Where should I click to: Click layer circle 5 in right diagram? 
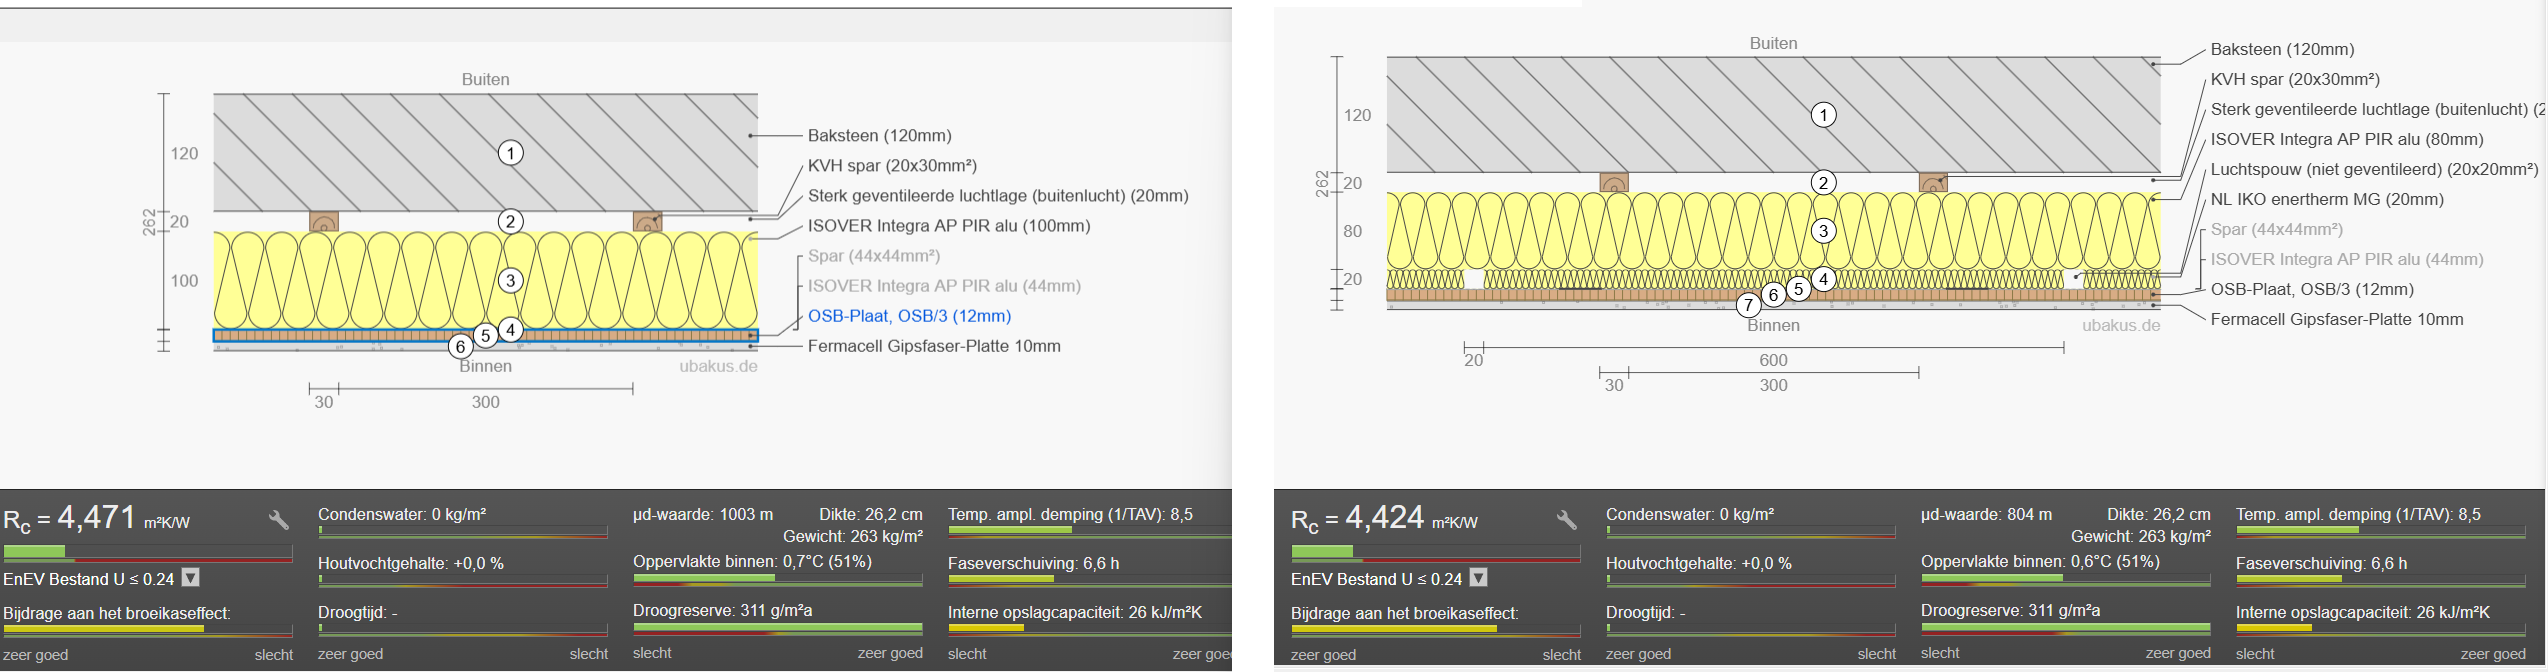(1798, 289)
